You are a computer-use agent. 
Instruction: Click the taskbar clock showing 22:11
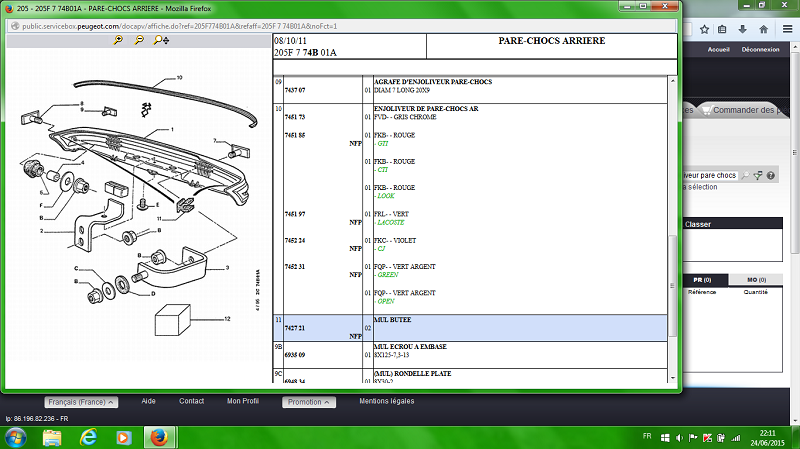767,433
